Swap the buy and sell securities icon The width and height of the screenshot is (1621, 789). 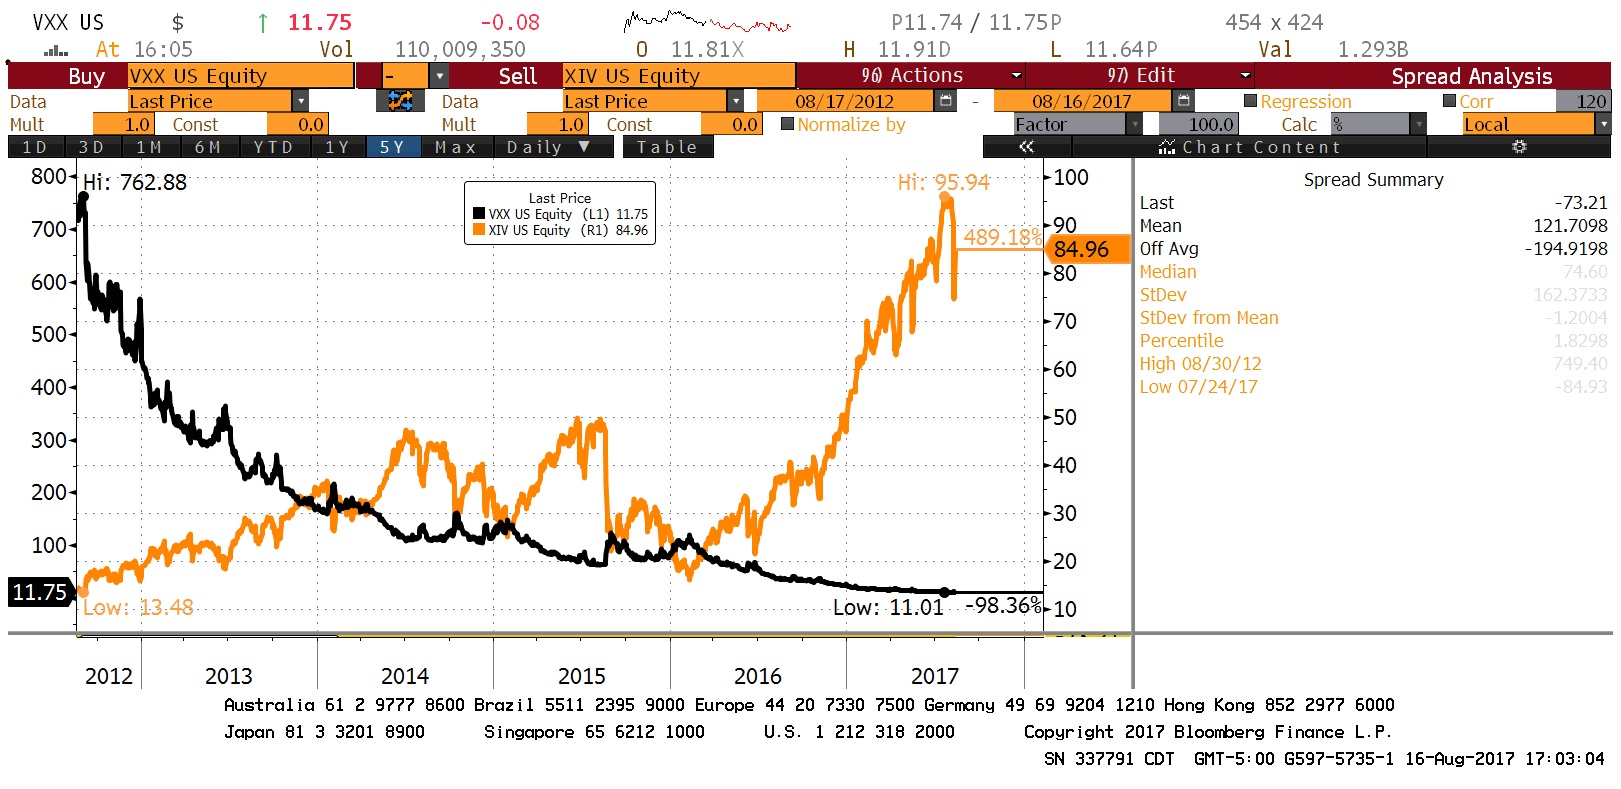(x=400, y=101)
